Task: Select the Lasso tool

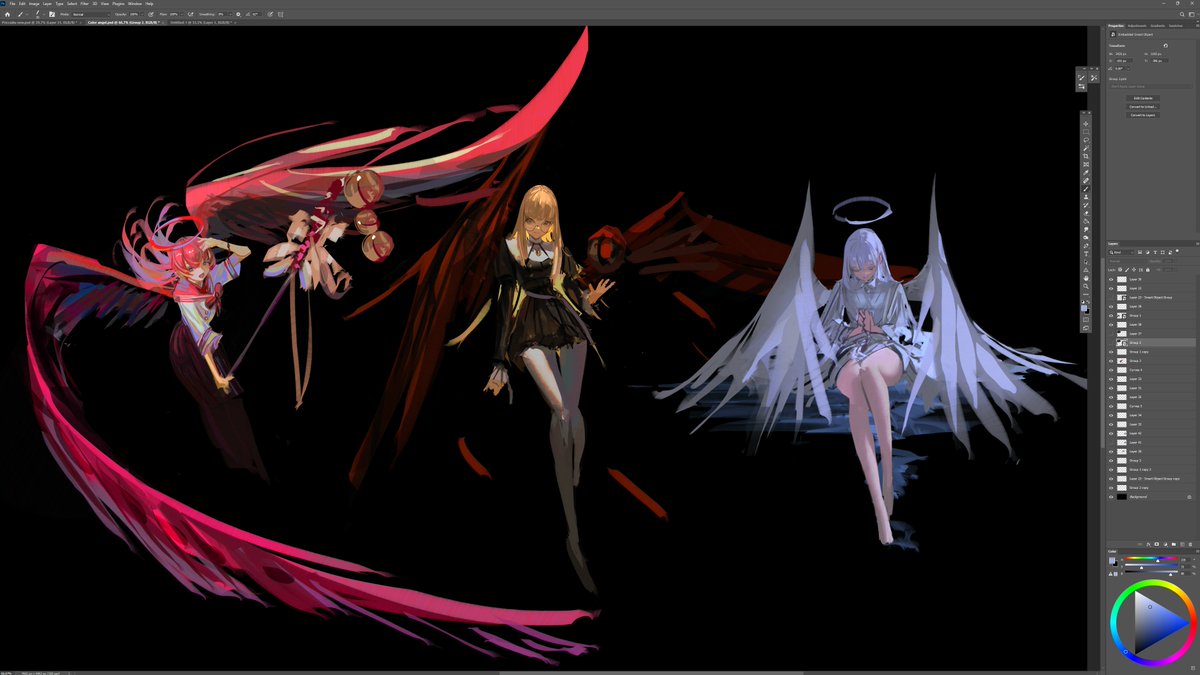Action: 1086,139
